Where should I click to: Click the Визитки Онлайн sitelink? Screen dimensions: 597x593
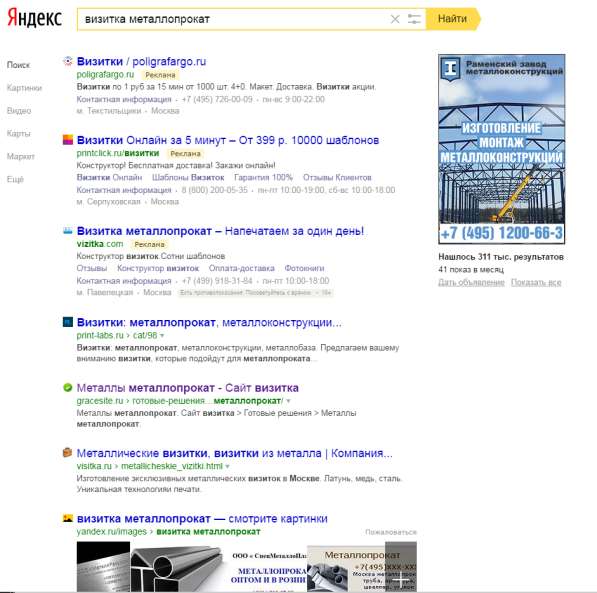click(109, 177)
